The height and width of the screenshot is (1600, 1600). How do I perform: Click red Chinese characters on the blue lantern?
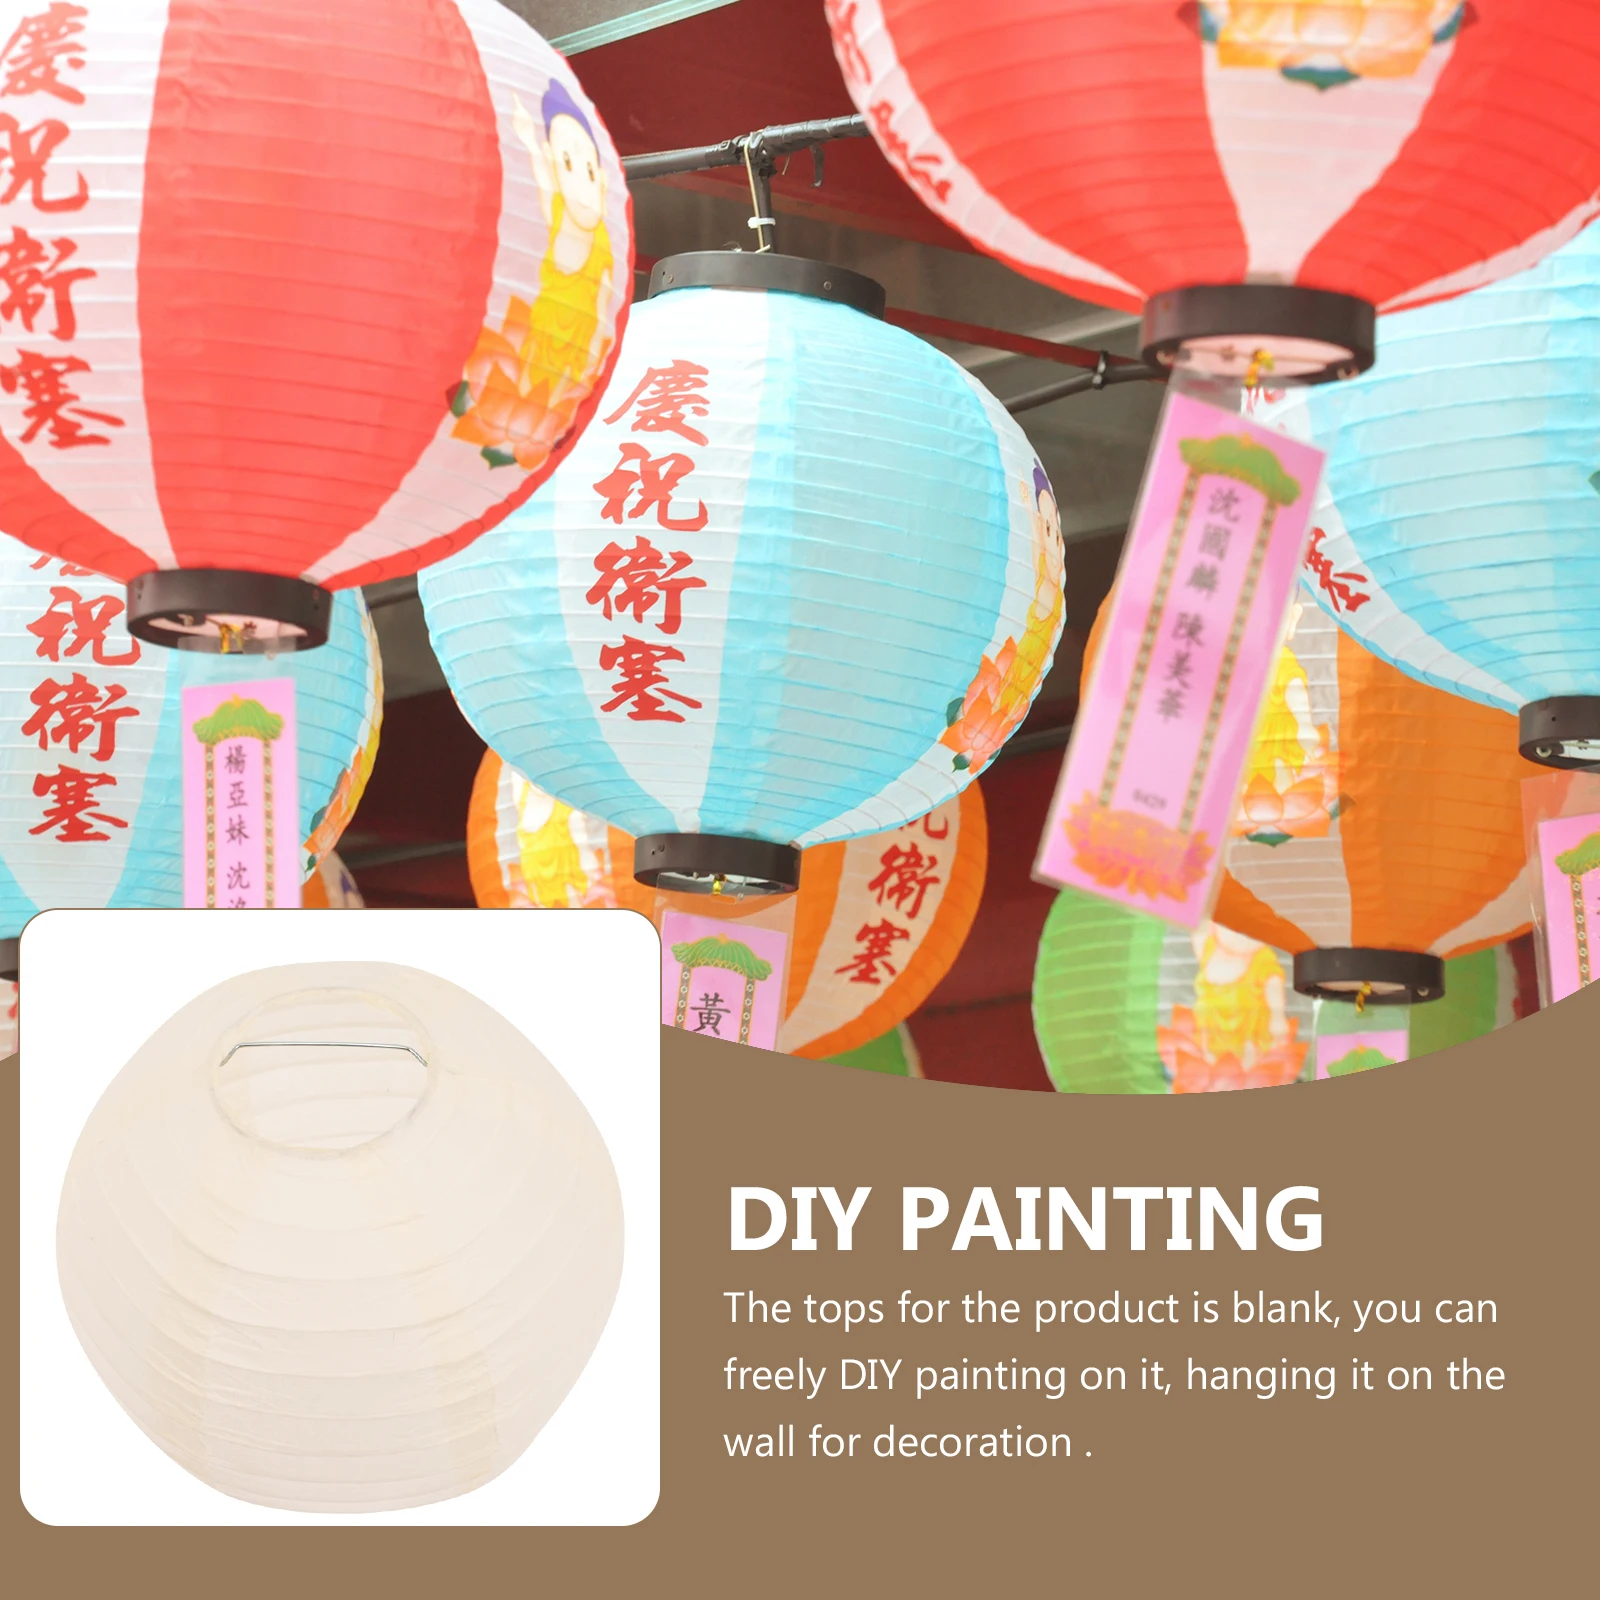(650, 540)
